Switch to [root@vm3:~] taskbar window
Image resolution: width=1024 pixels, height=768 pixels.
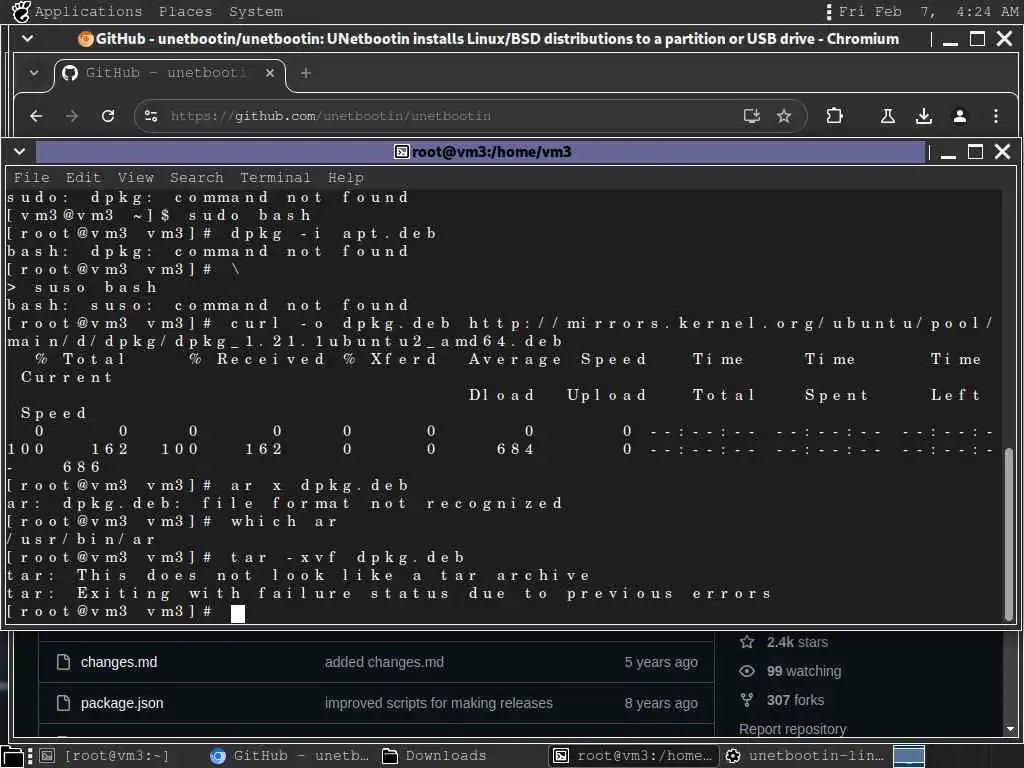(x=104, y=756)
